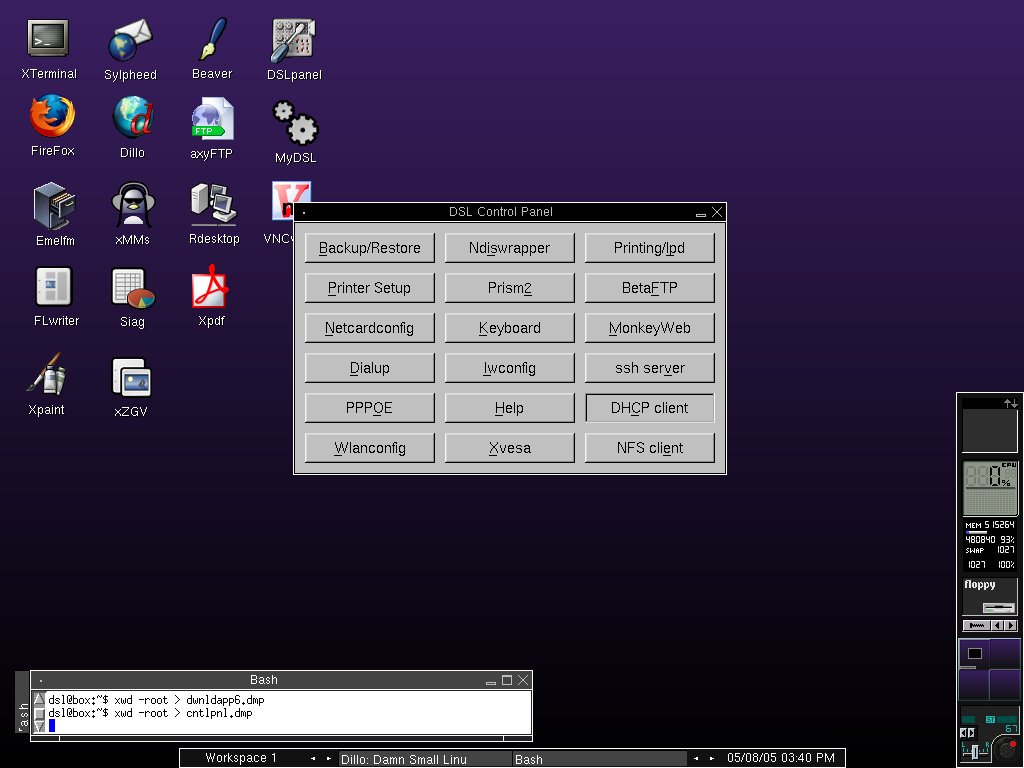Click the CPU monitor dock applet
The image size is (1024, 768).
pos(990,488)
